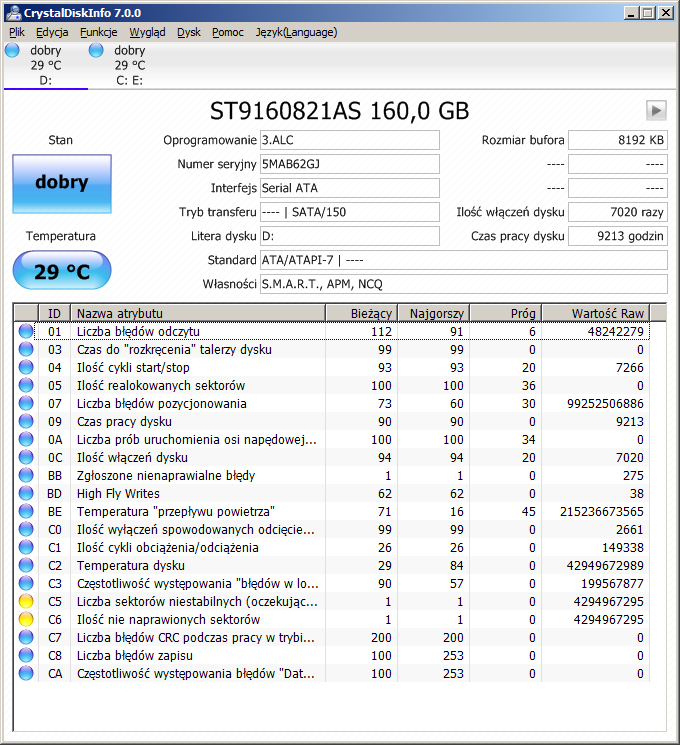Click the status circle for attribute 07
680x745 pixels.
26,403
